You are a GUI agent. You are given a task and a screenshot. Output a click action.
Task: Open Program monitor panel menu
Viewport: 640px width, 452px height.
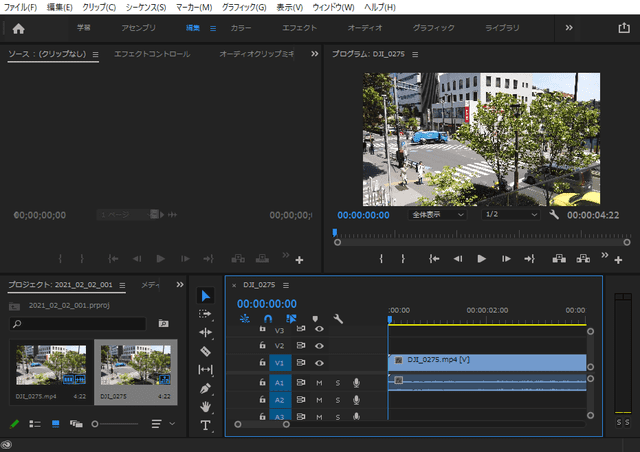[x=415, y=54]
